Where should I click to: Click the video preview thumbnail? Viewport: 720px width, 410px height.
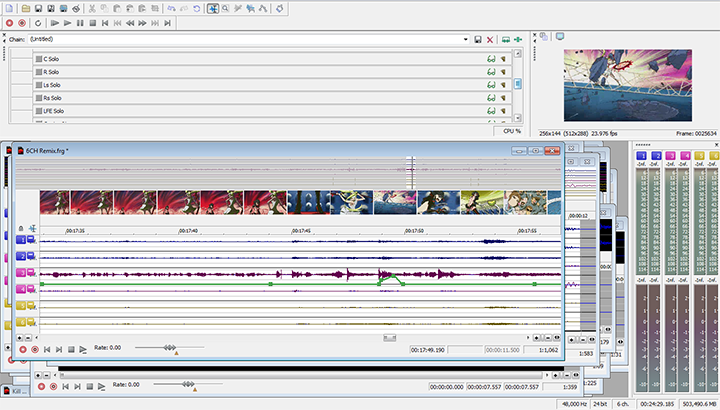[626, 85]
